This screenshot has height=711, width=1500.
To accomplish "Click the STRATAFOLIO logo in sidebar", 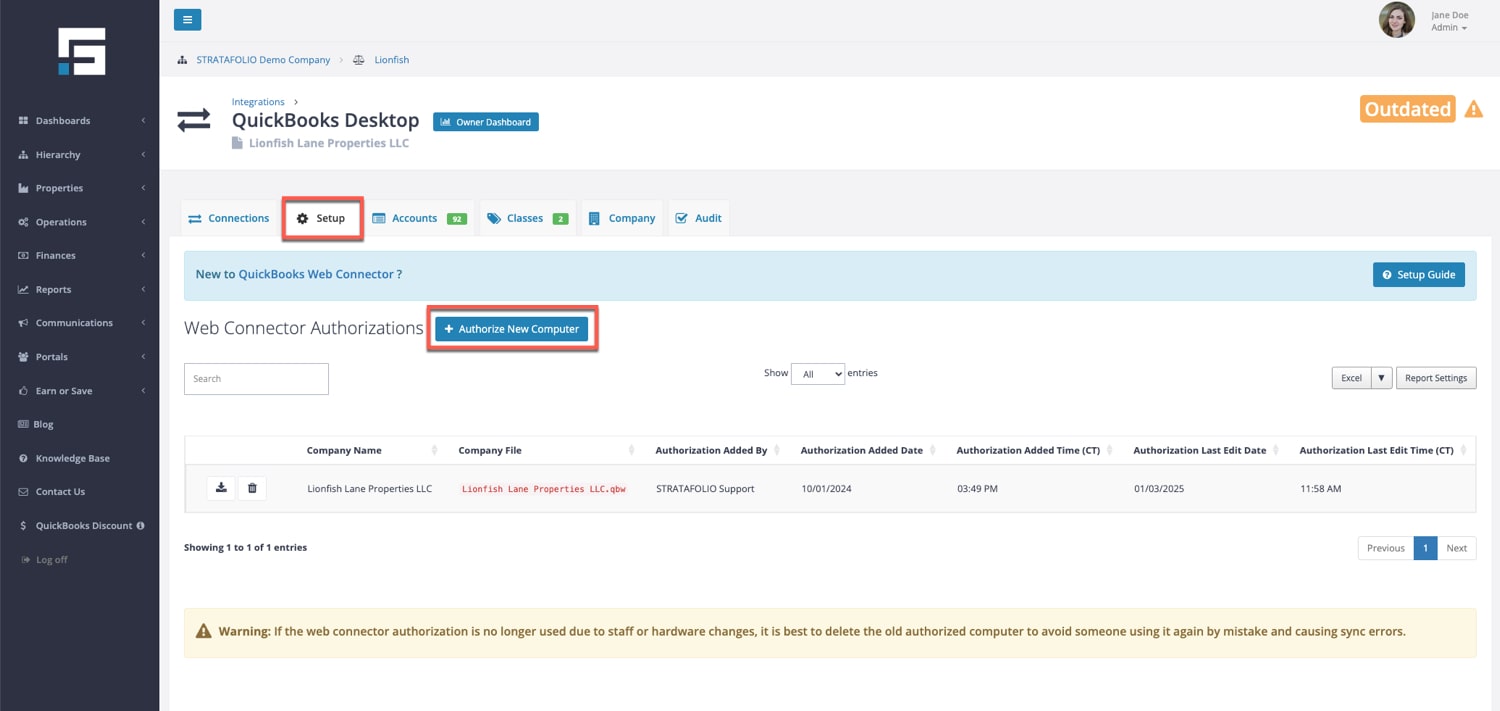I will 81,51.
